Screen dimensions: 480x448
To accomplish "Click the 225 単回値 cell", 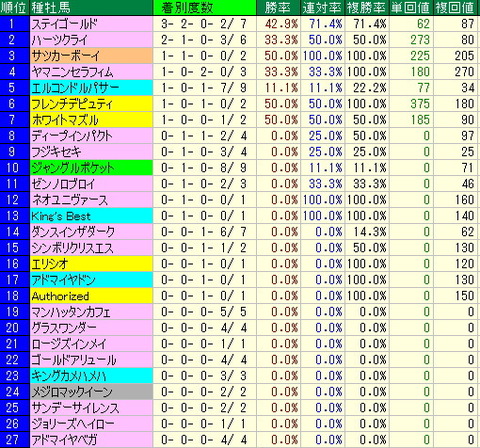I will 411,56.
